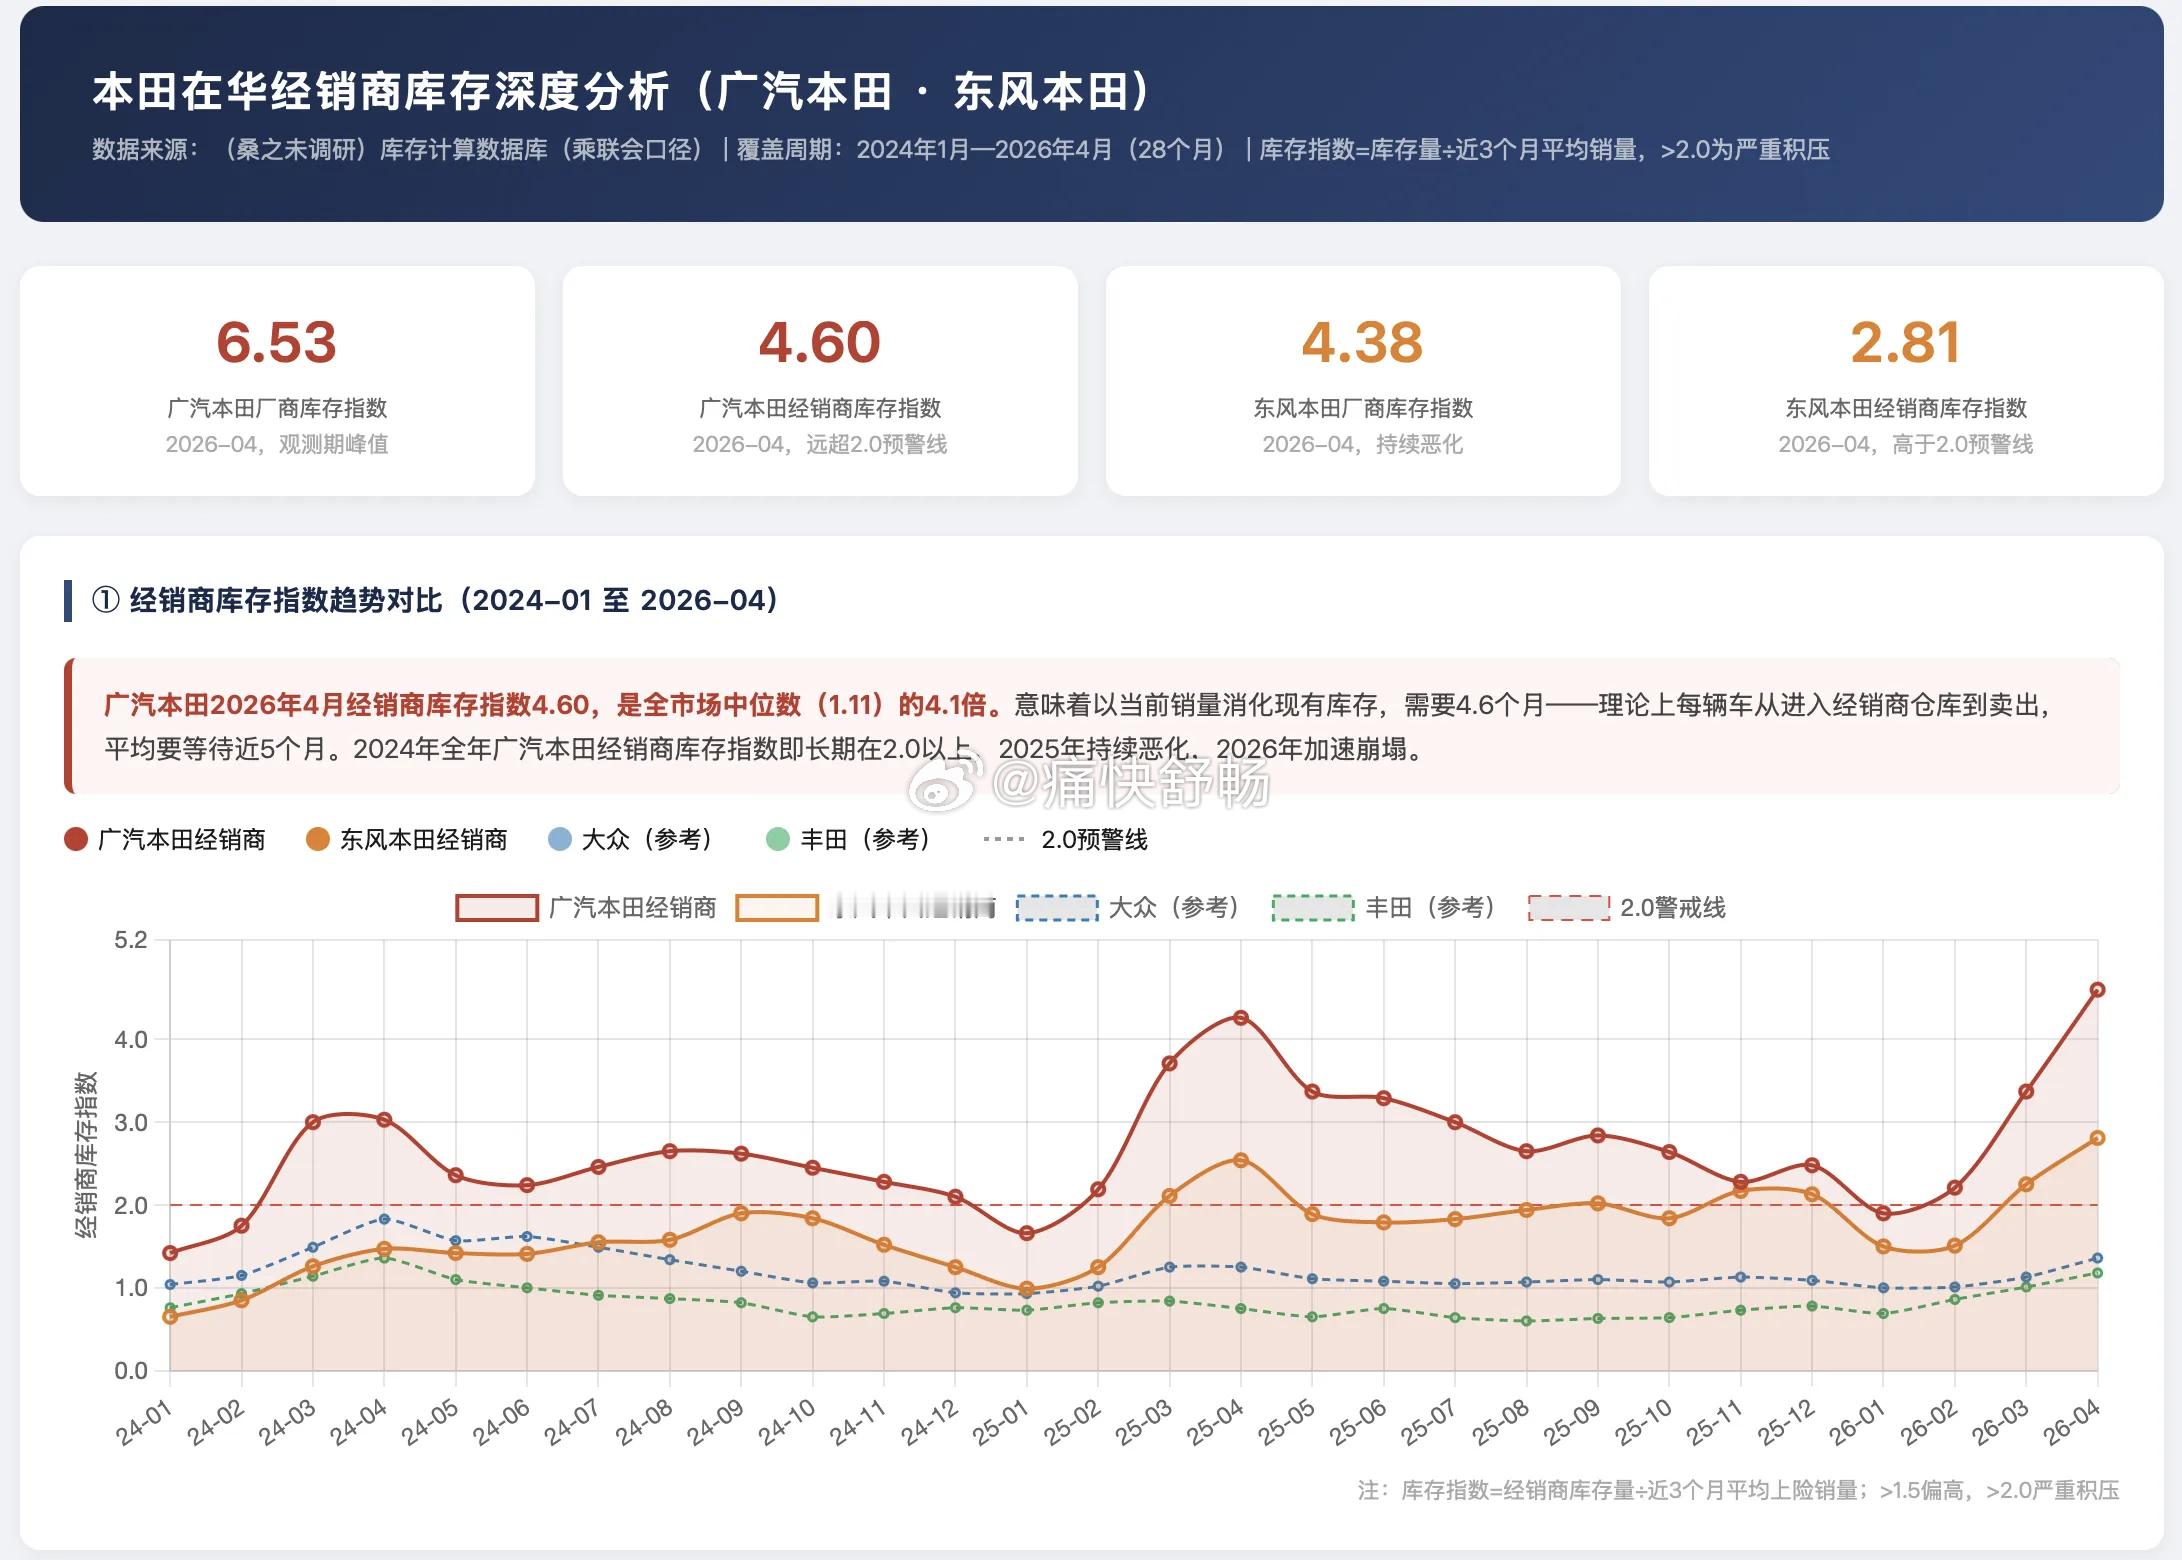Select the blue 大众 data point at 24-04

pos(384,1219)
